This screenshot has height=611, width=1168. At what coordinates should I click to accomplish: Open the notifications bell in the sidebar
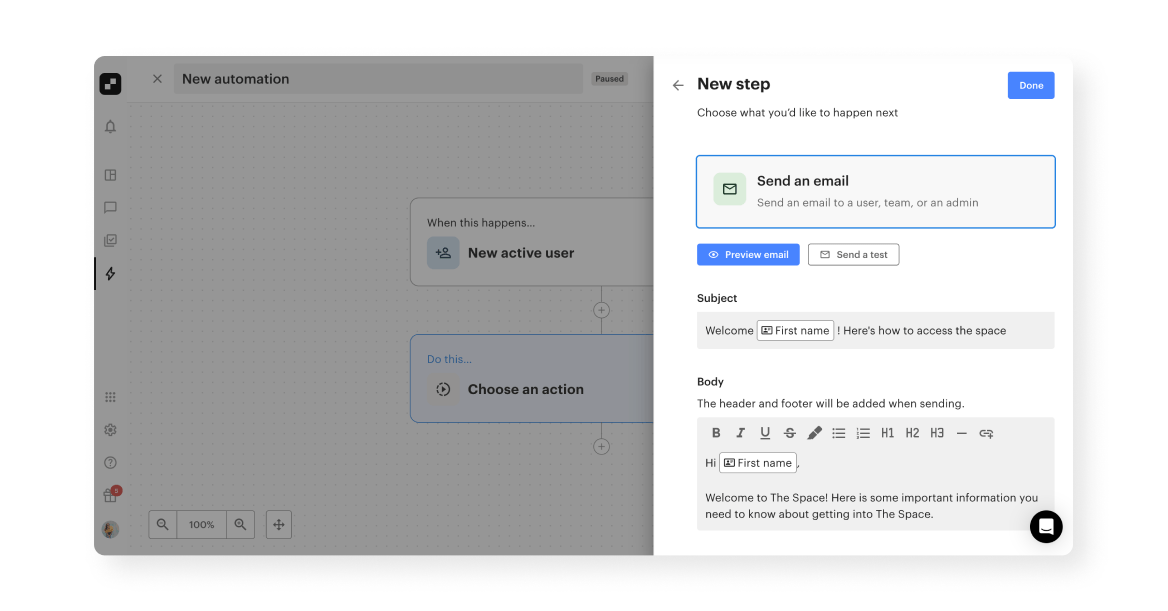point(110,127)
